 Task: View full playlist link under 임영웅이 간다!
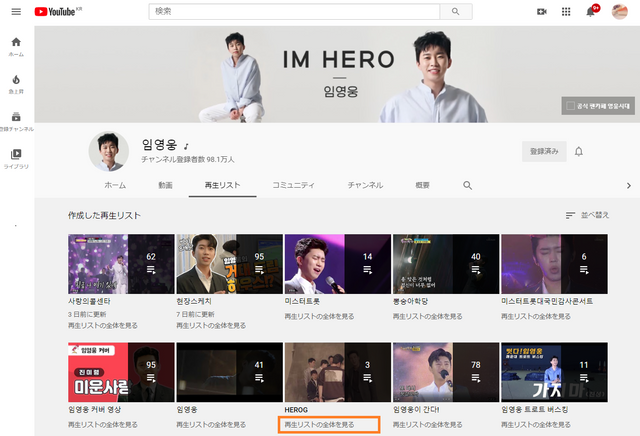coord(427,425)
